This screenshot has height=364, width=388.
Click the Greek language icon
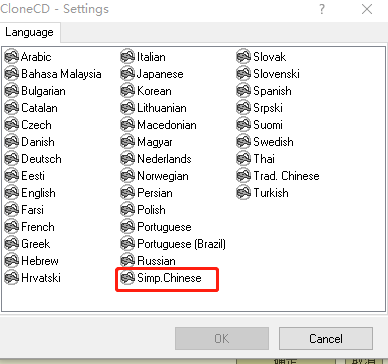click(x=12, y=244)
